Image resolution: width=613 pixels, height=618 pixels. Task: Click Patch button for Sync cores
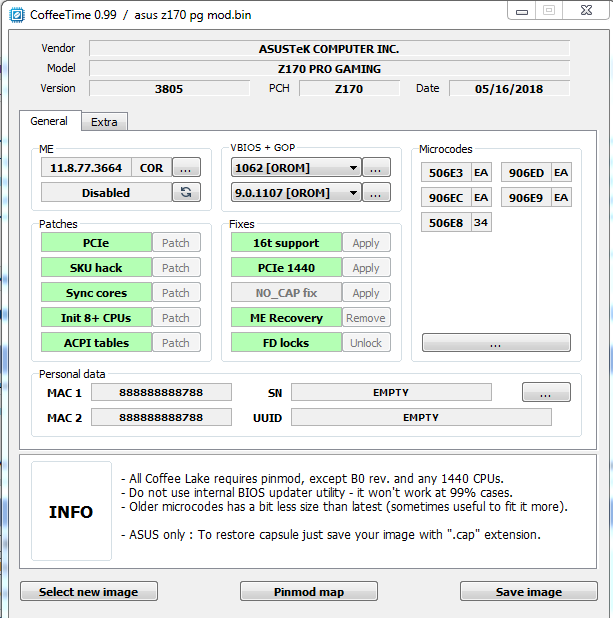(x=176, y=292)
